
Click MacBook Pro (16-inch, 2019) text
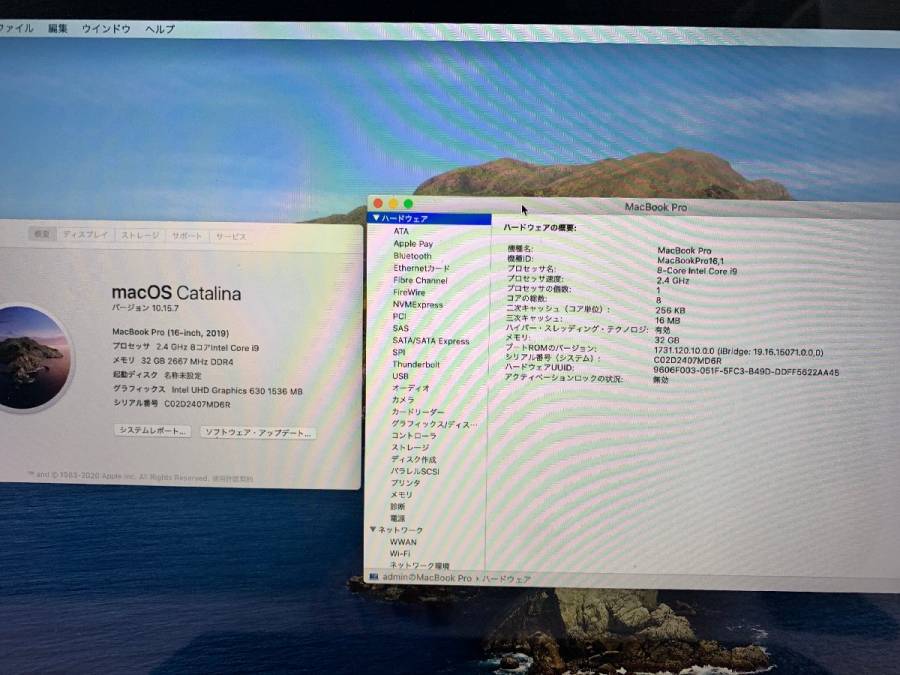(x=170, y=332)
